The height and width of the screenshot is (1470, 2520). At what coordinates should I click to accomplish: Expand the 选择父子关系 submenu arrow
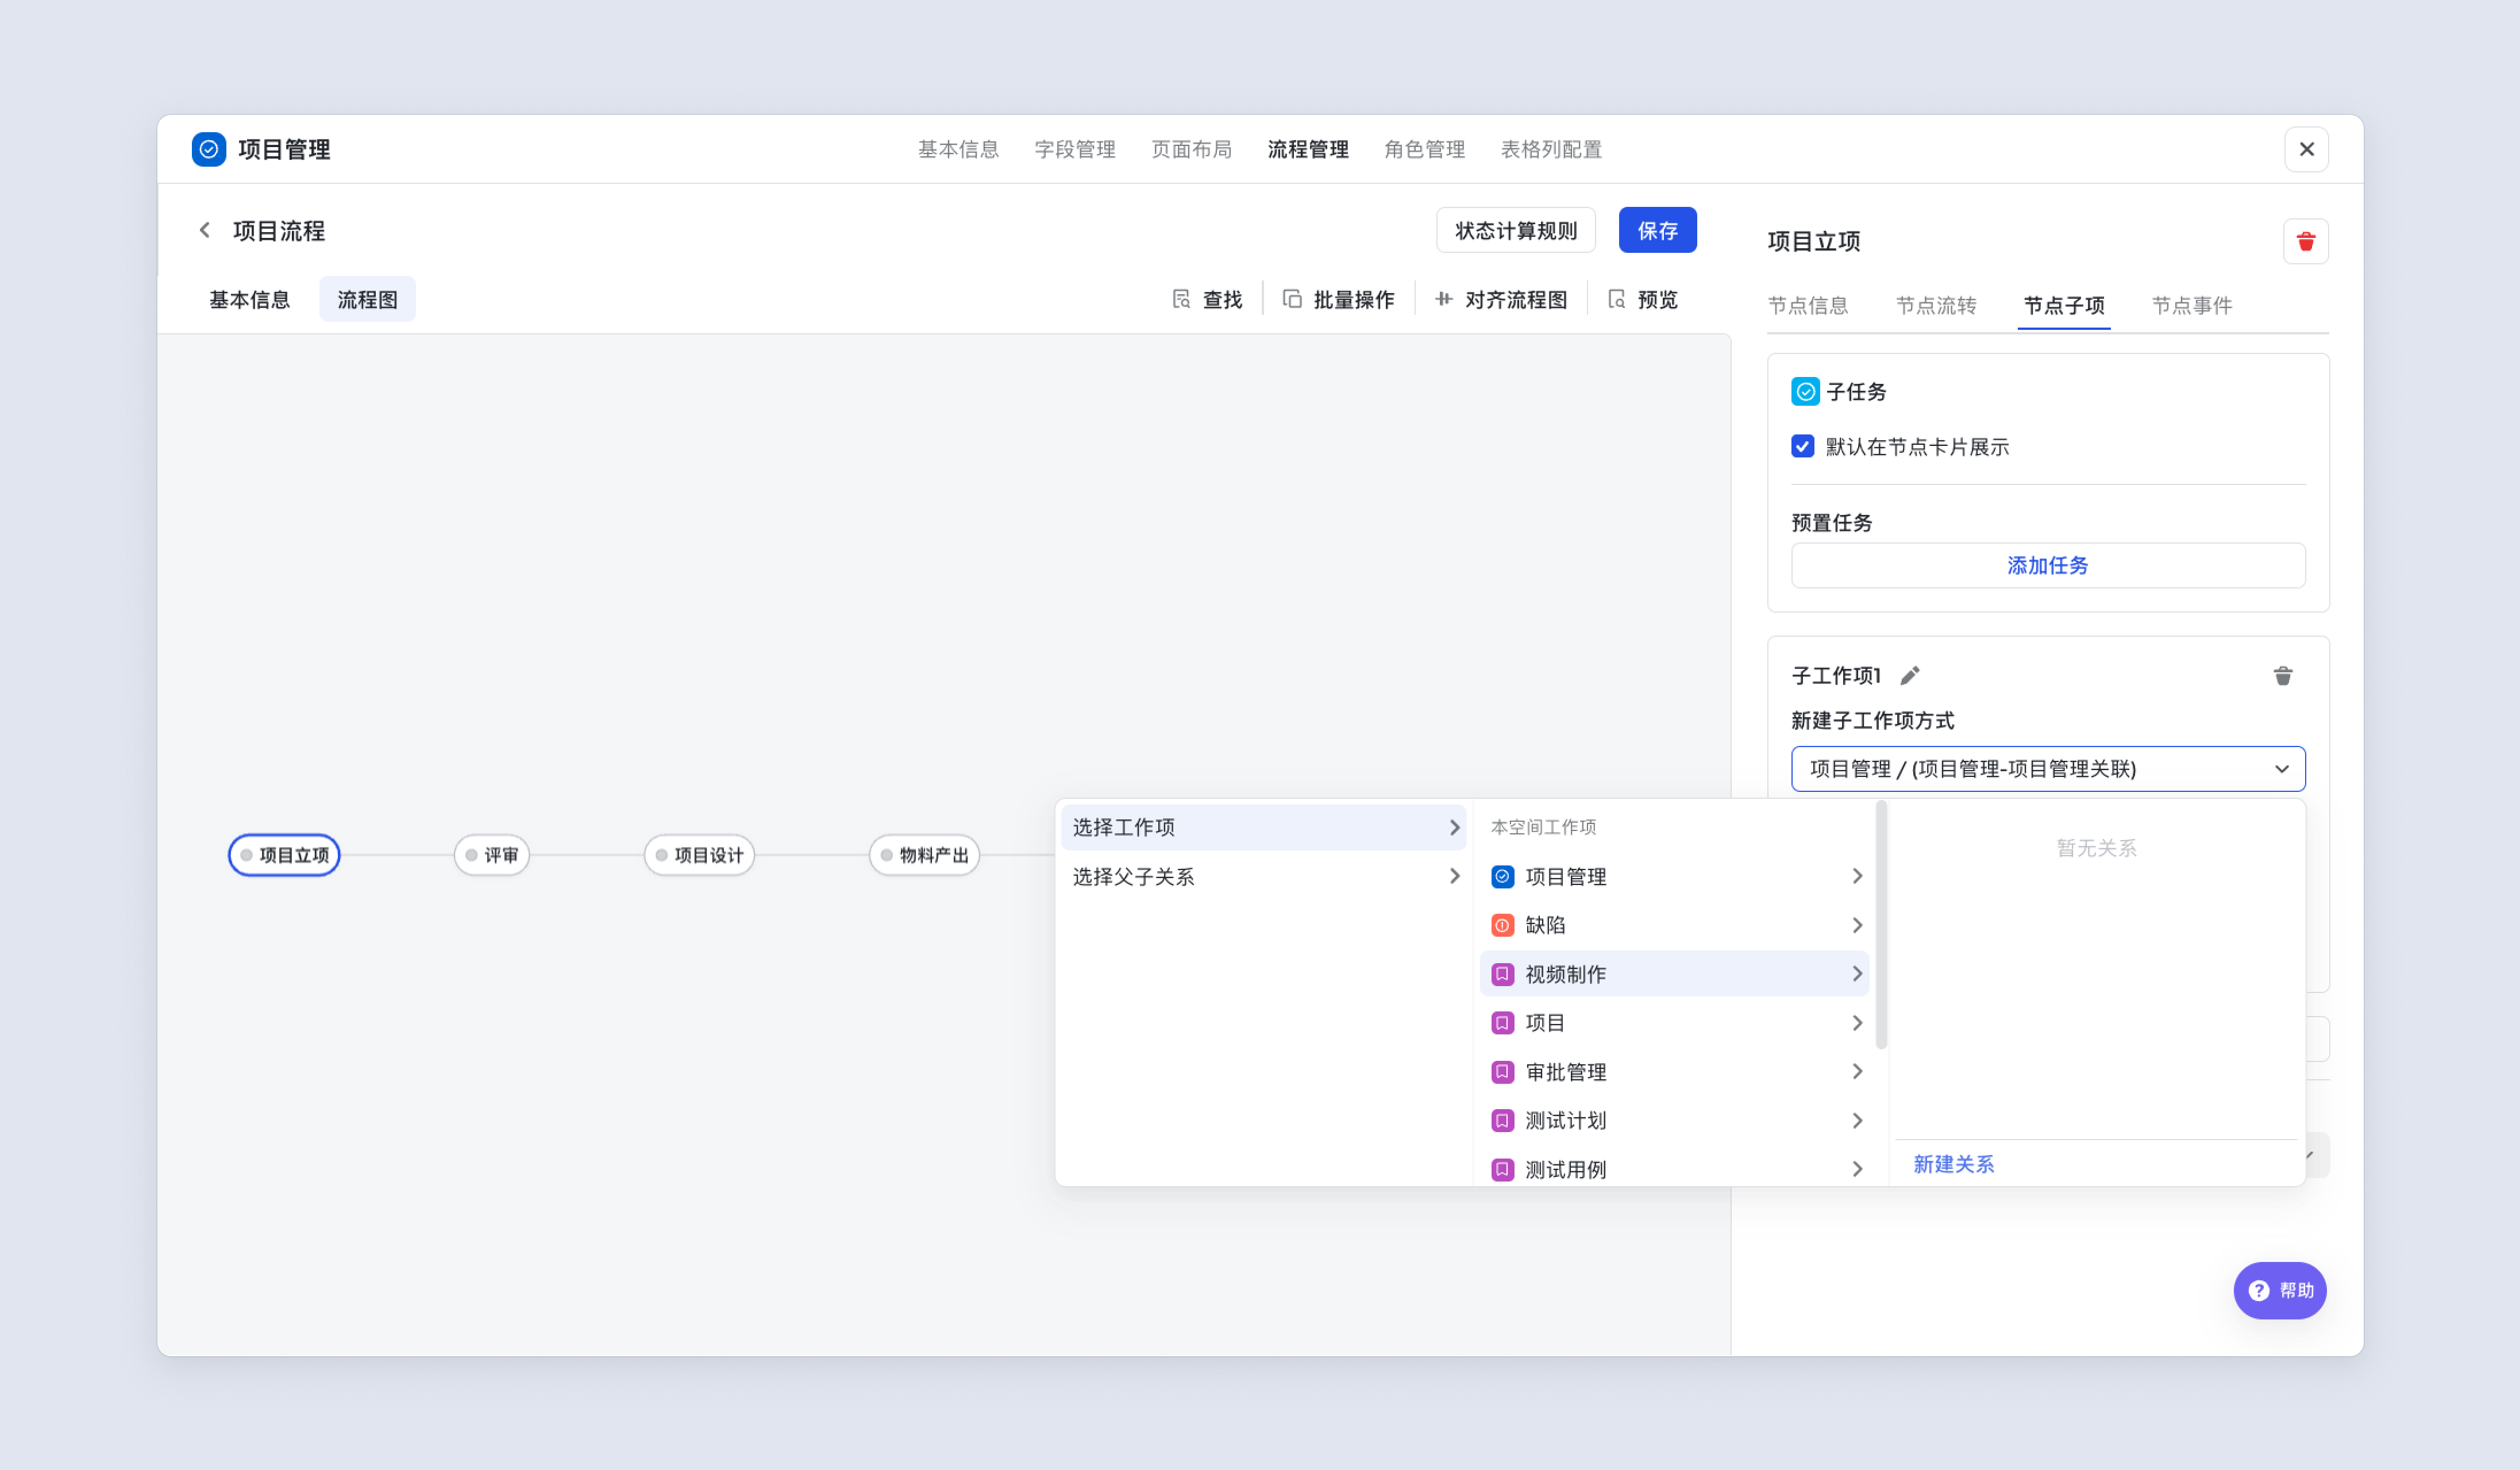1454,876
